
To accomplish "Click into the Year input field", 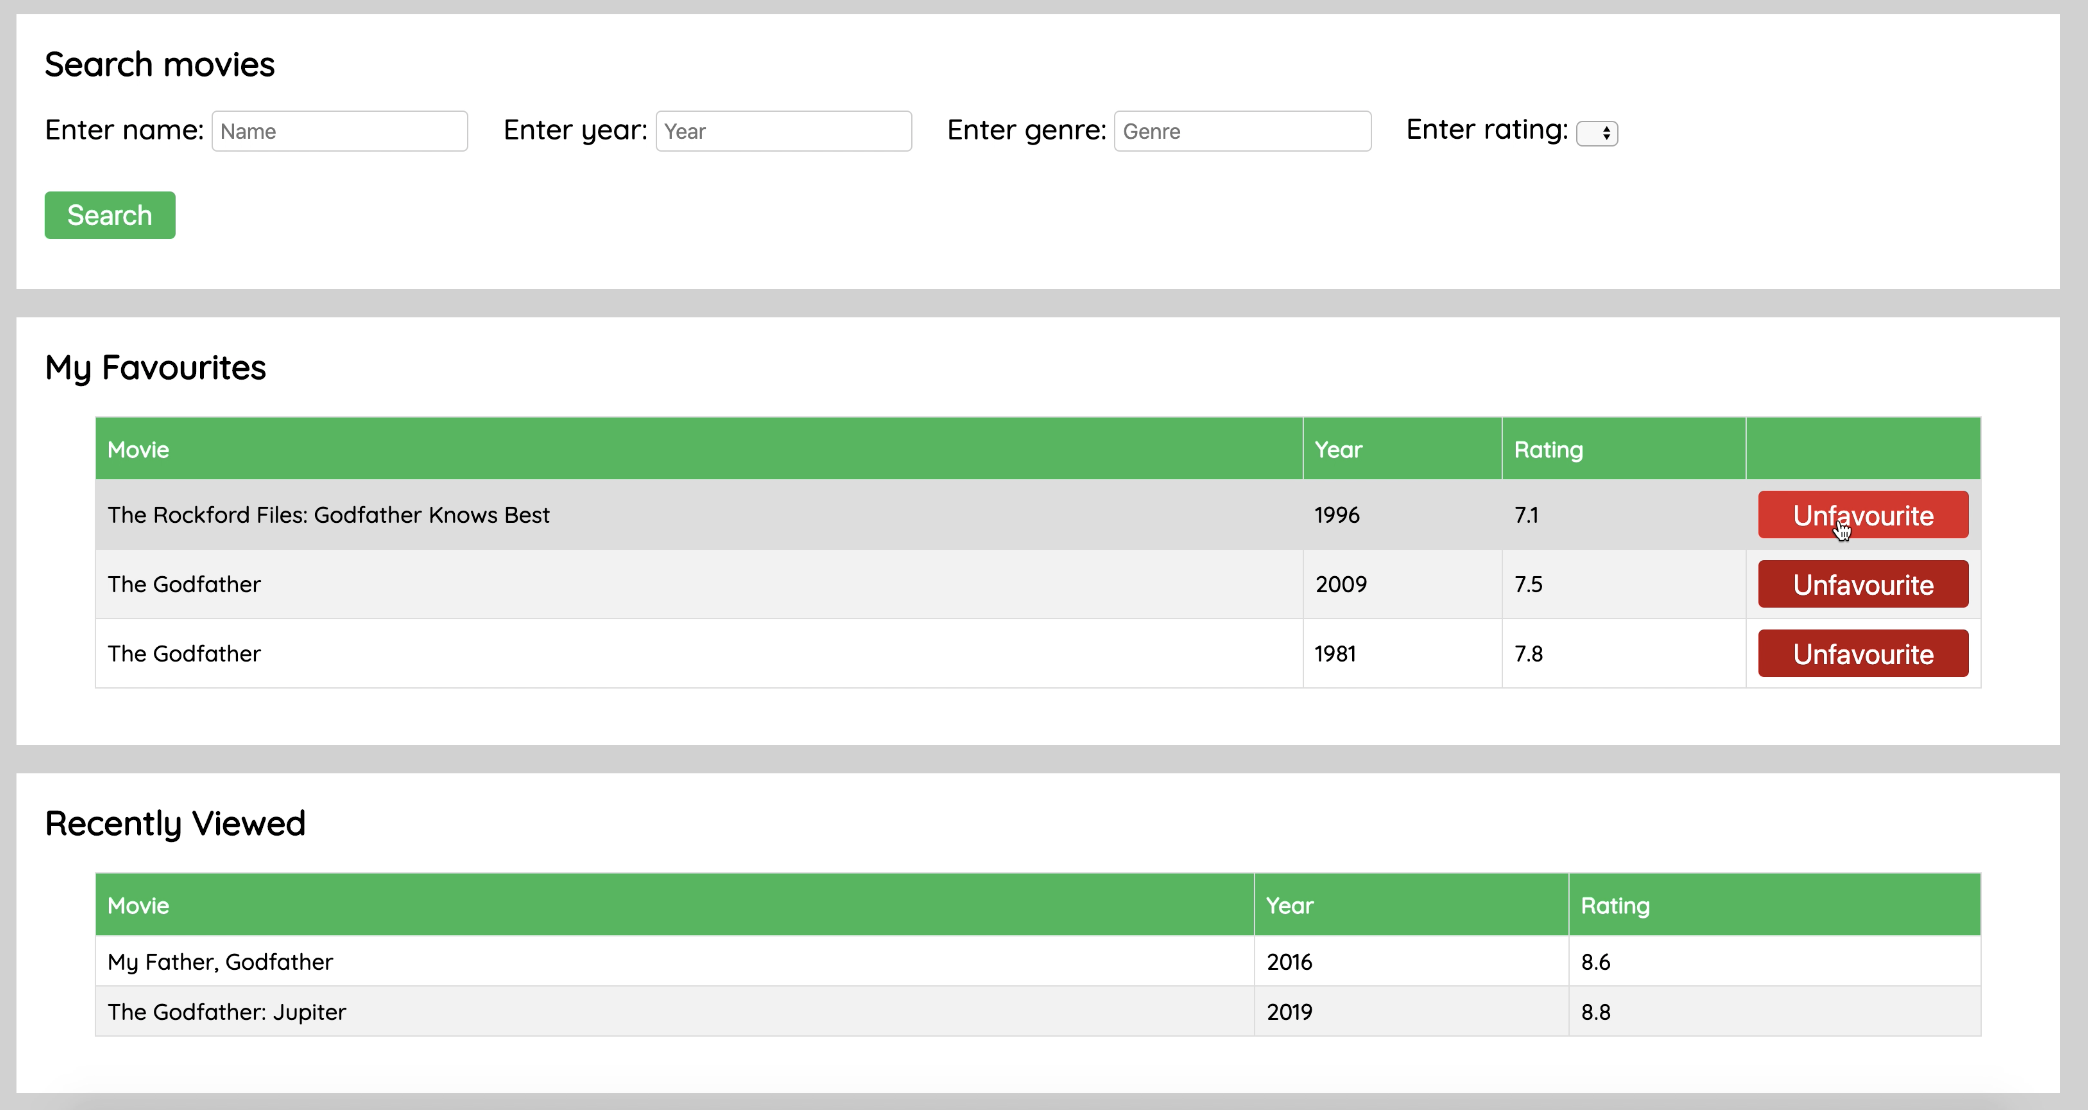I will pos(783,131).
